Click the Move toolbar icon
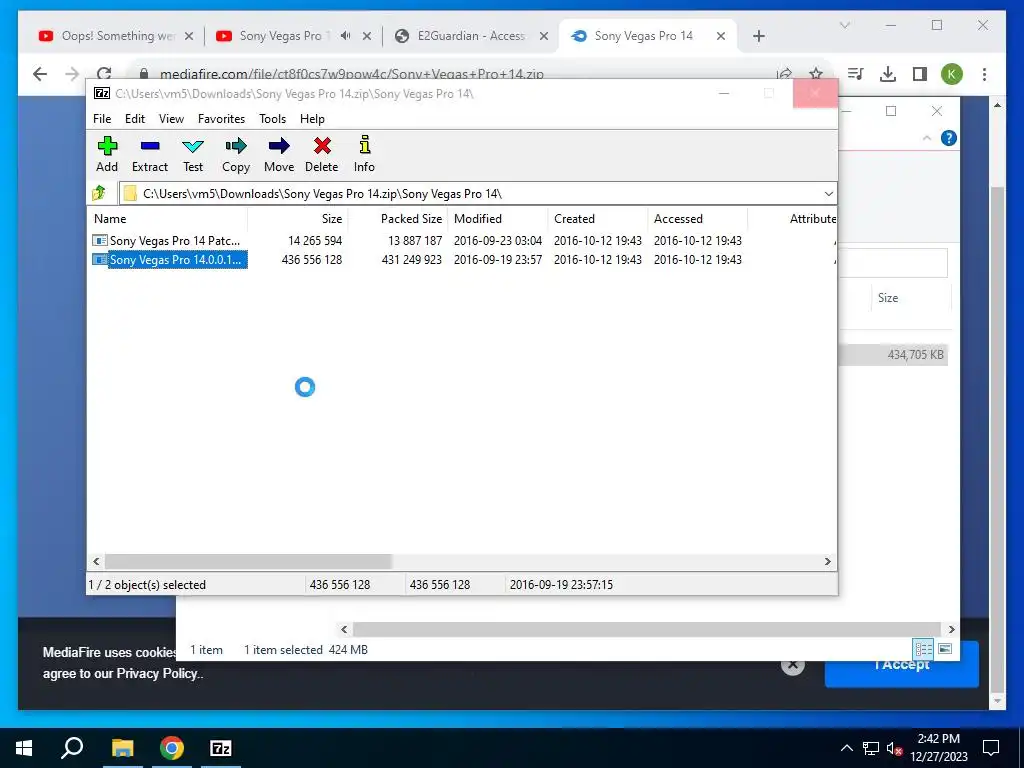Viewport: 1024px width, 768px height. (x=279, y=155)
